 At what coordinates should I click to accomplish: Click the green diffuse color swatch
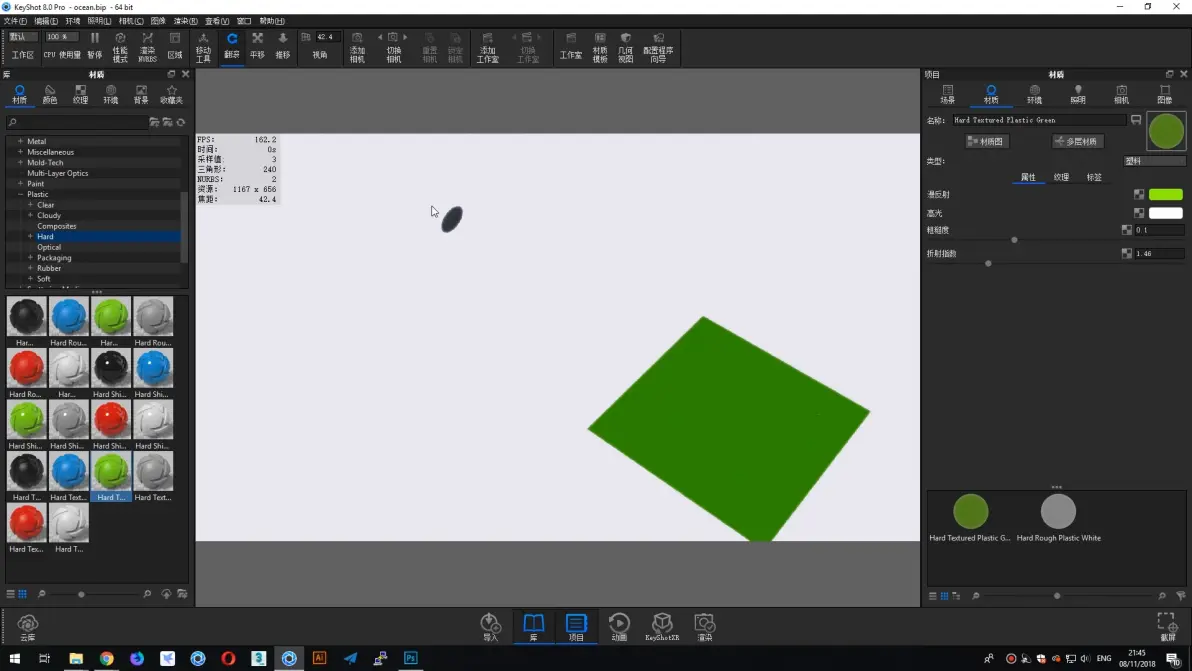(x=1165, y=195)
